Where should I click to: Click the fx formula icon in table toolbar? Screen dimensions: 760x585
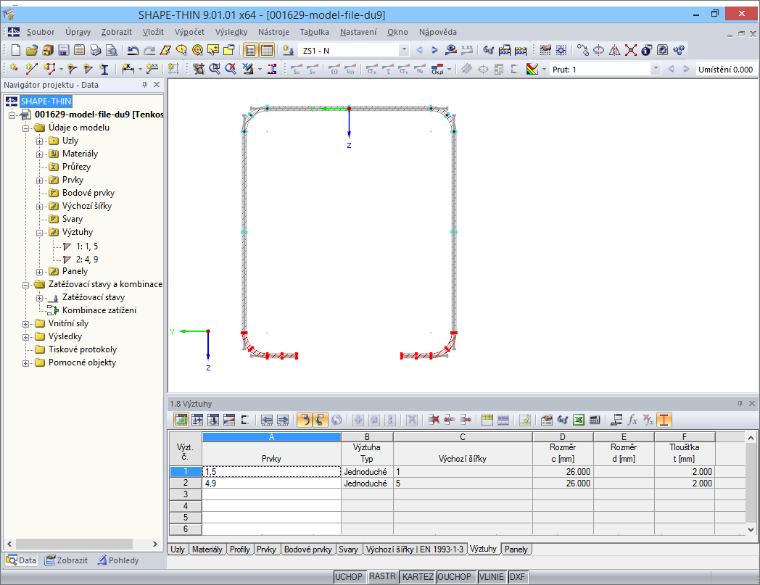[632, 420]
